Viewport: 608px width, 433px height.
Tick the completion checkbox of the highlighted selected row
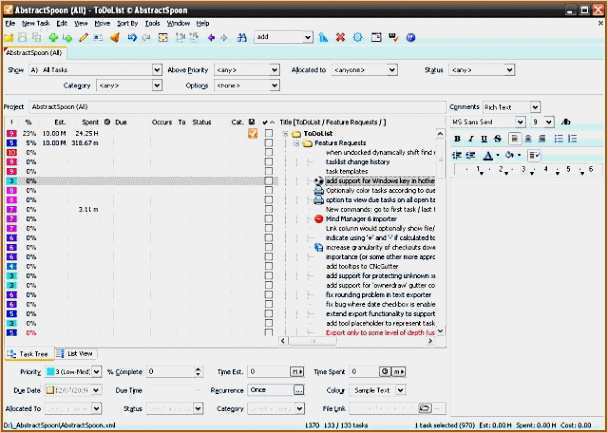(x=268, y=181)
